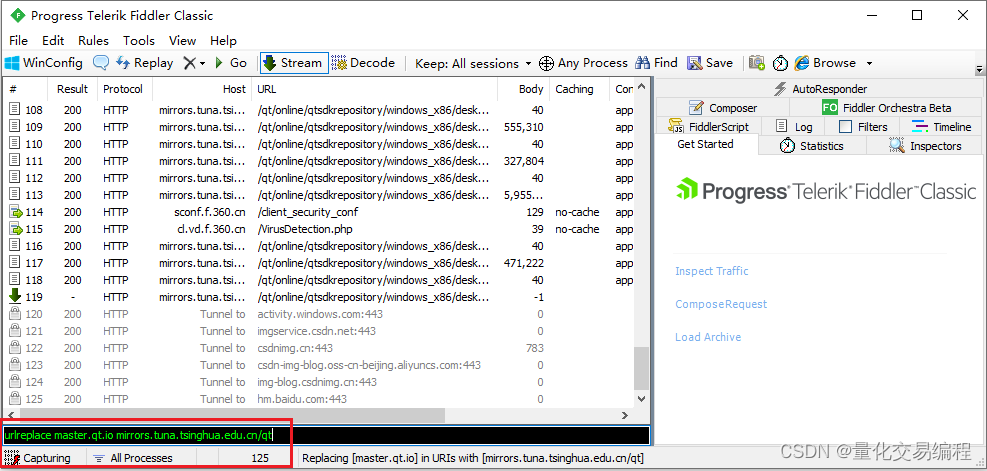Select session 123 csdn-img-blog aliyuncs tunnel
Screen dimensions: 987x471
[321, 365]
